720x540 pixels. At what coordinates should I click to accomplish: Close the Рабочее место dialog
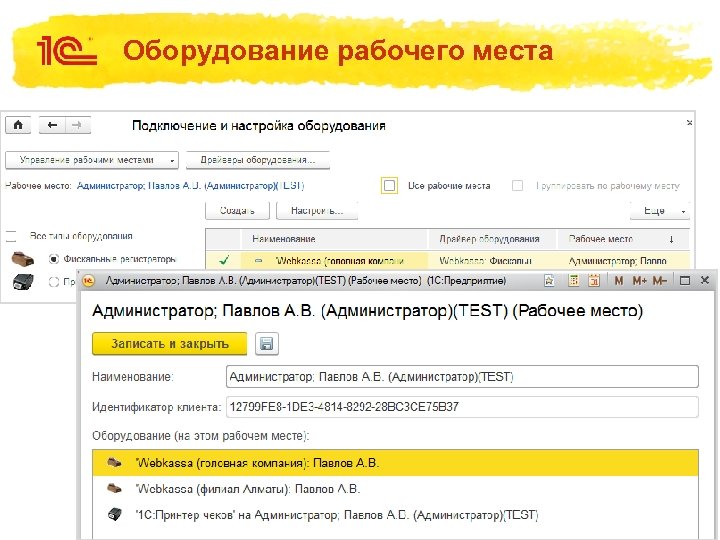tap(705, 280)
